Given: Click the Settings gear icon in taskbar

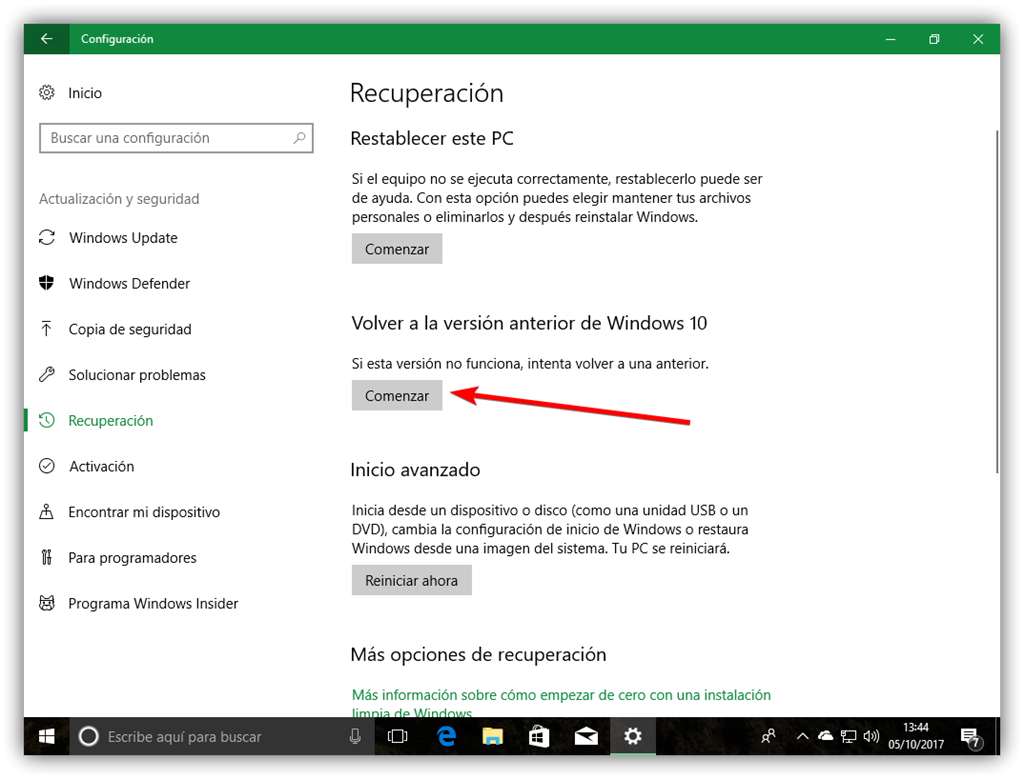Looking at the screenshot, I should click(x=632, y=737).
